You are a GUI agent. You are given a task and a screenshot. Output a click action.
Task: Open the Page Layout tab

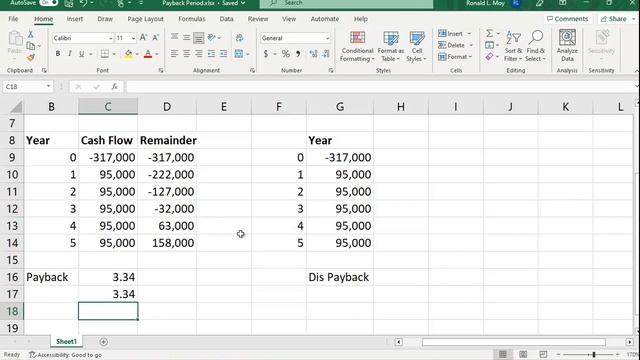145,19
